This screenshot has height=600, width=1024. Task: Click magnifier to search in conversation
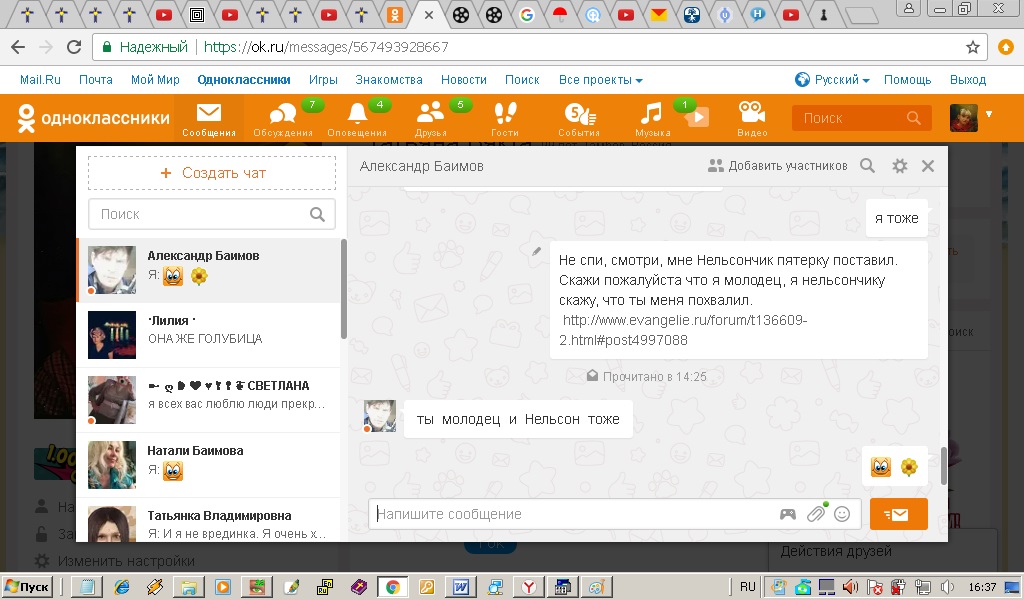[868, 166]
